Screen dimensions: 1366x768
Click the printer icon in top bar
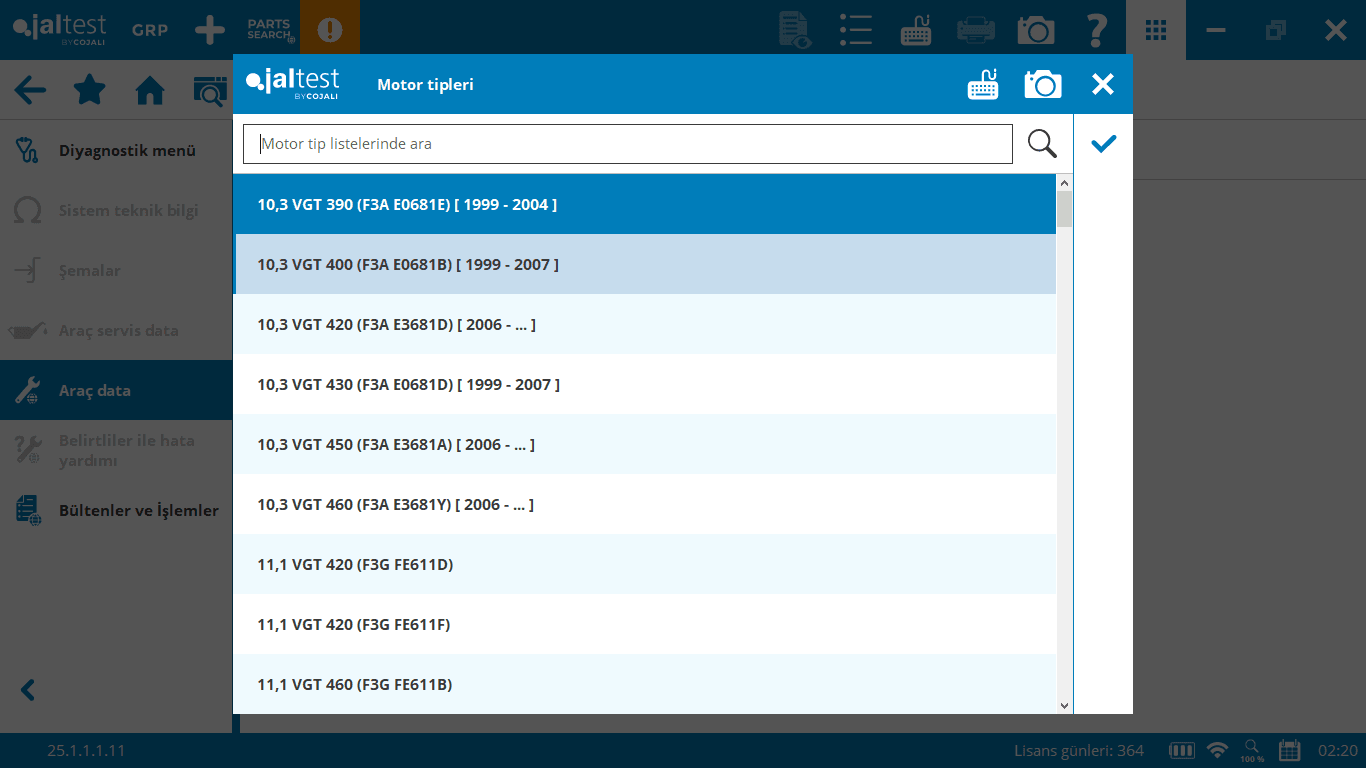[x=975, y=30]
